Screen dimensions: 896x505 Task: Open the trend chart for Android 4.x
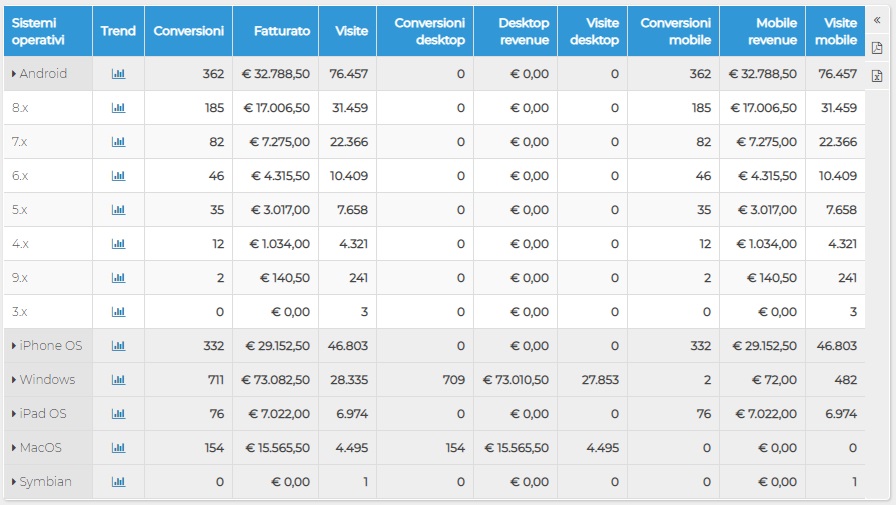[118, 244]
